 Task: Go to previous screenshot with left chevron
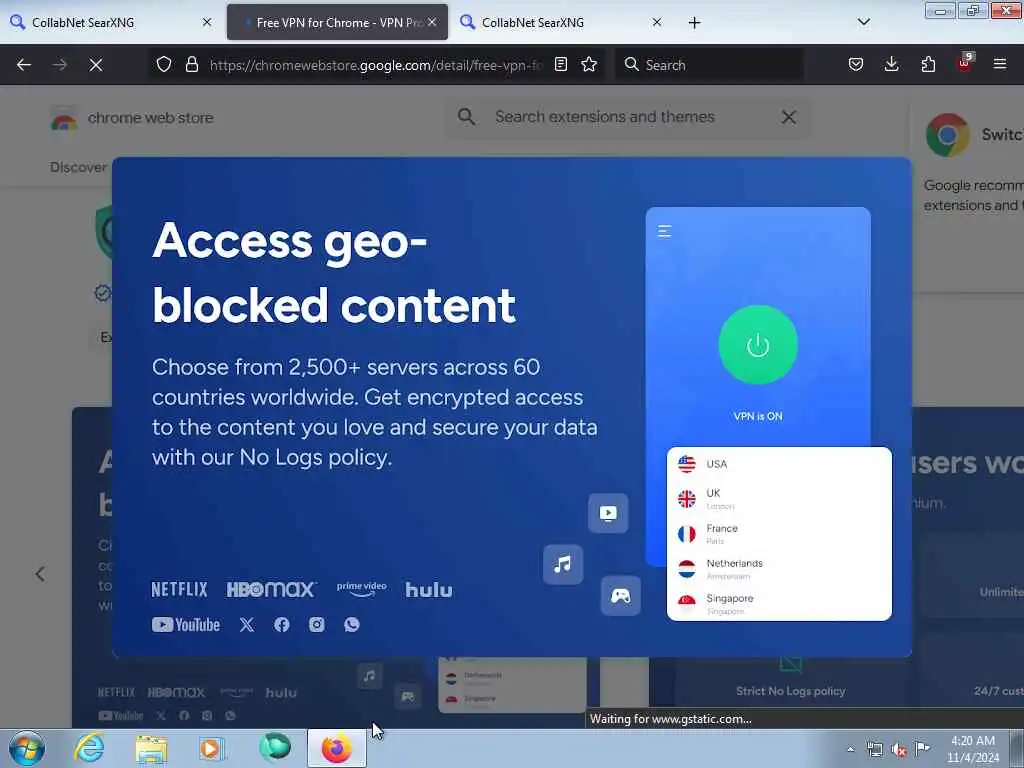40,574
